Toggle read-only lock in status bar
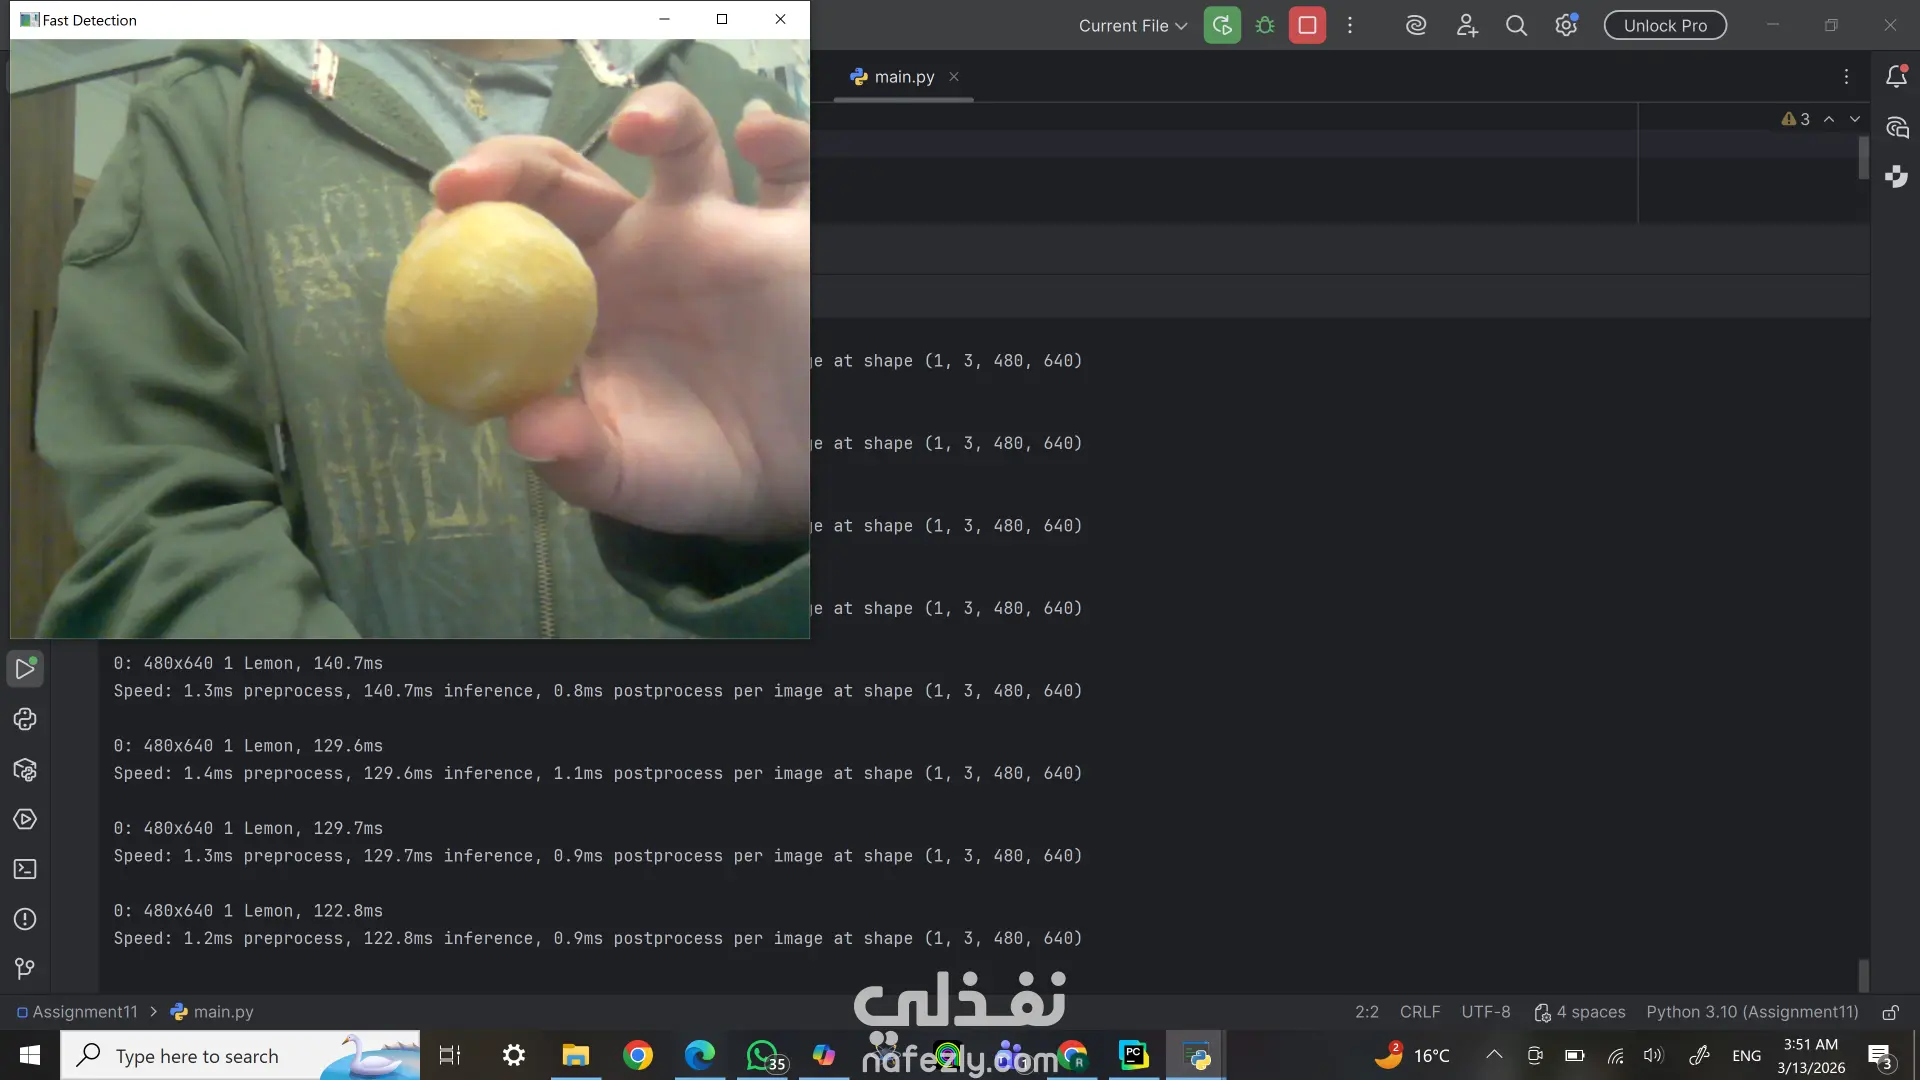The height and width of the screenshot is (1080, 1920). (1890, 1012)
